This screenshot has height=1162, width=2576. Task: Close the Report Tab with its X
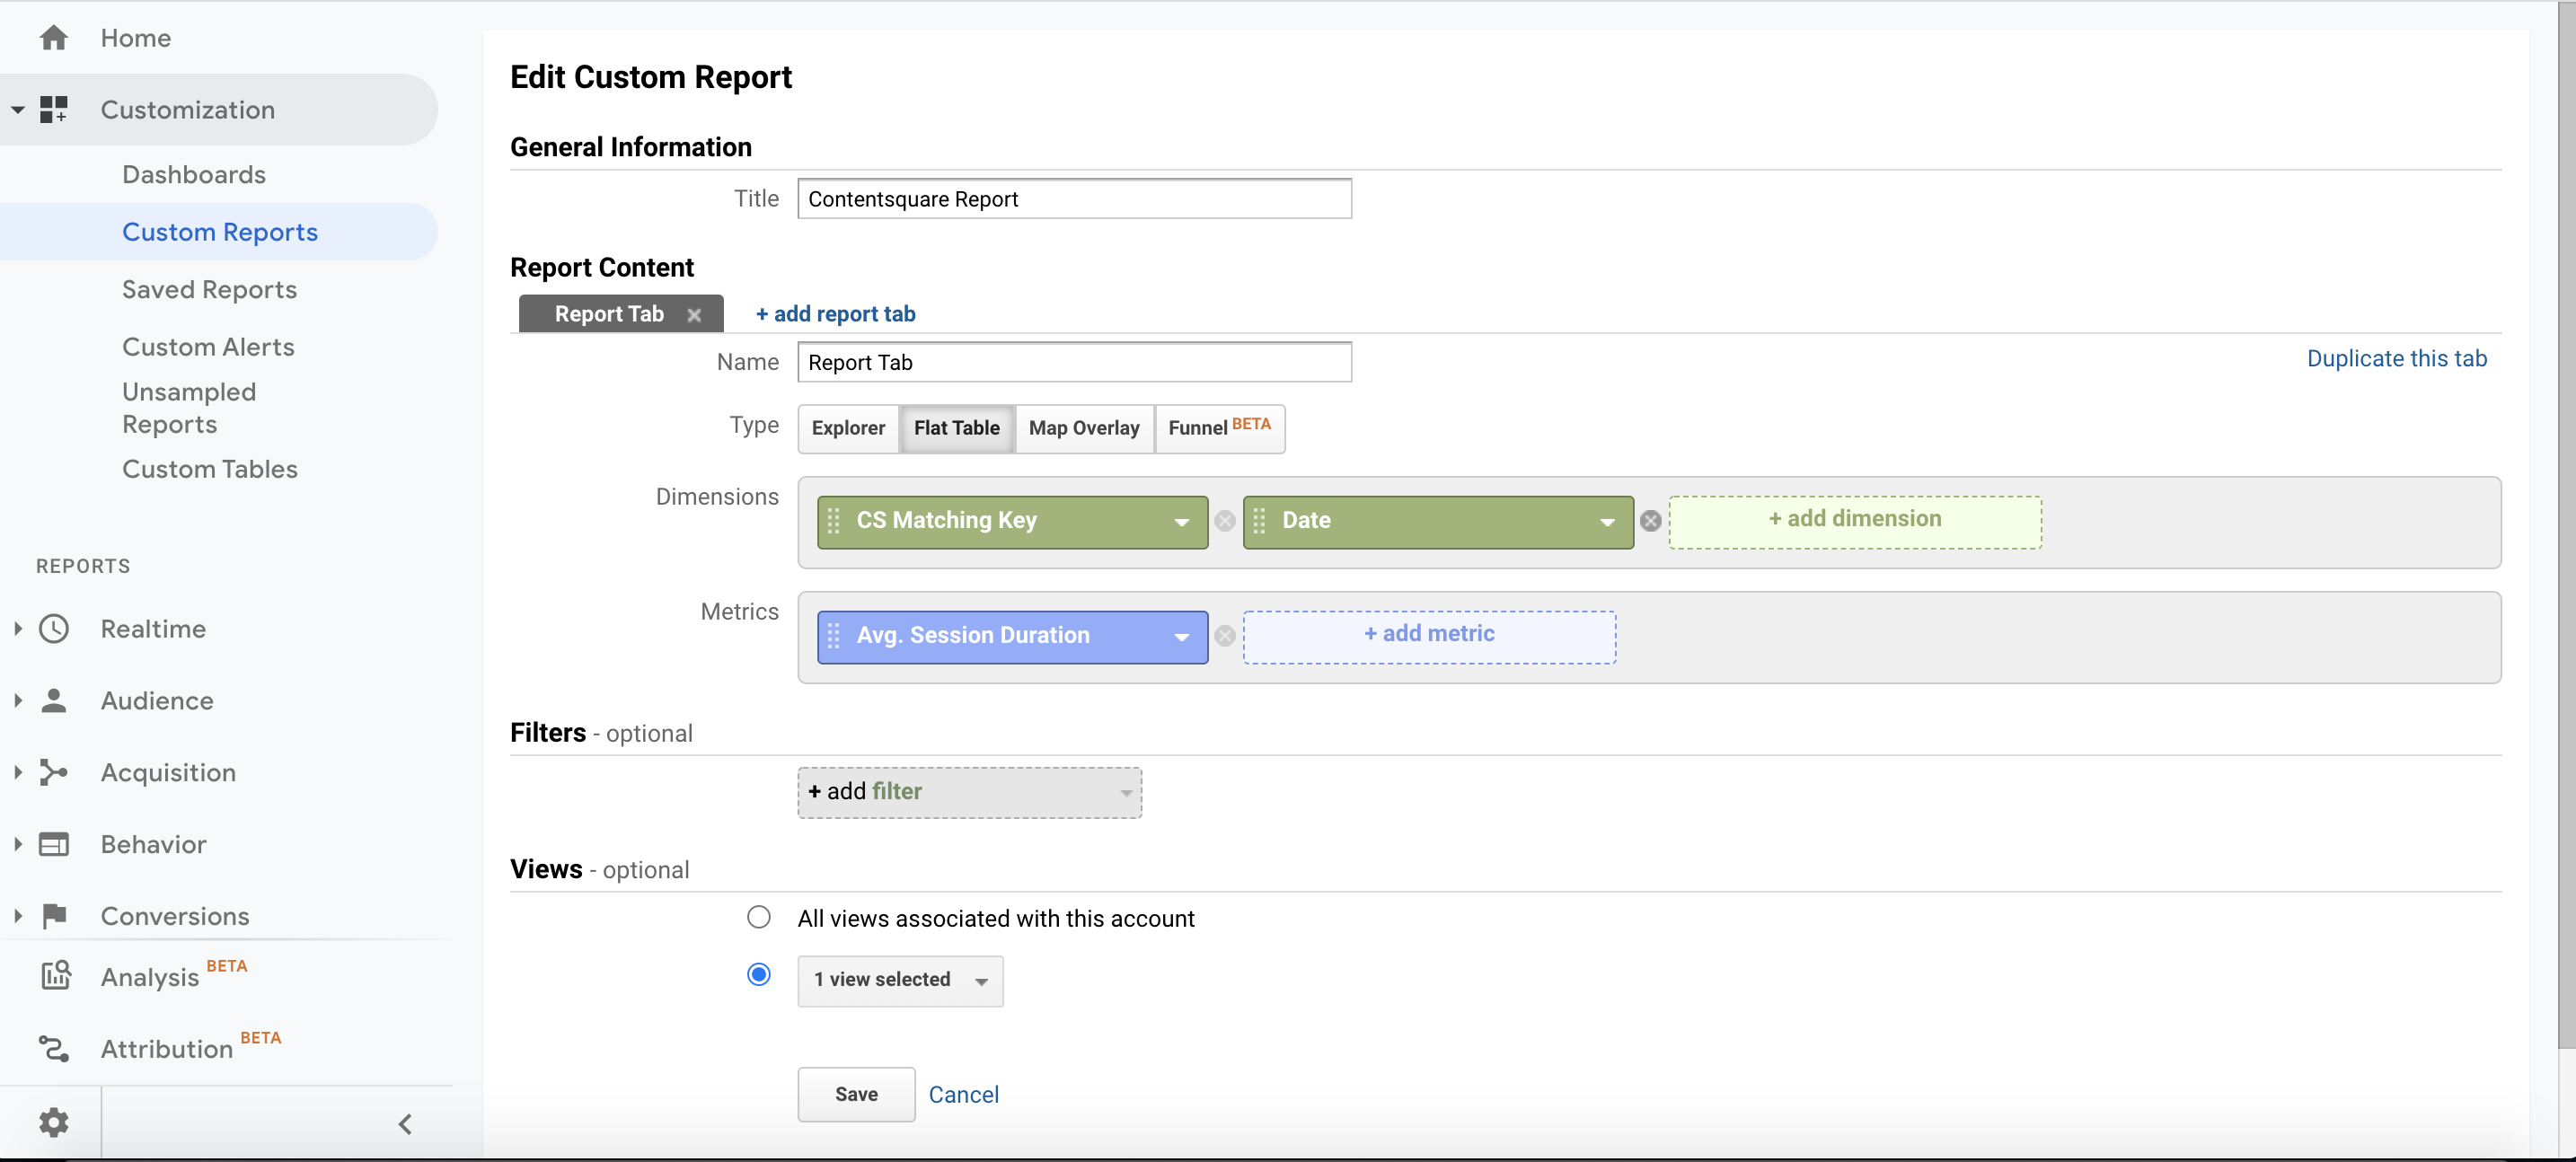(694, 315)
